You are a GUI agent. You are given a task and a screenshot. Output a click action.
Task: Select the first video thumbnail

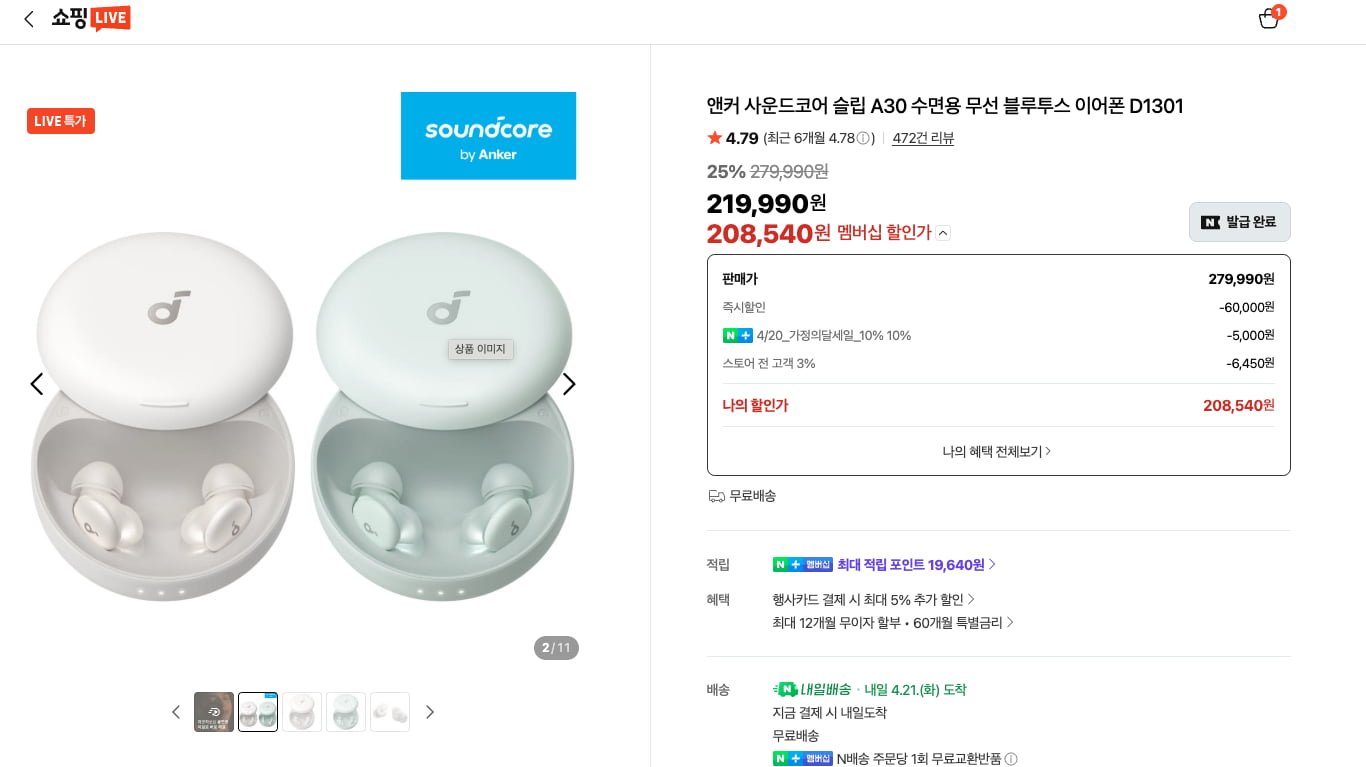pyautogui.click(x=214, y=712)
